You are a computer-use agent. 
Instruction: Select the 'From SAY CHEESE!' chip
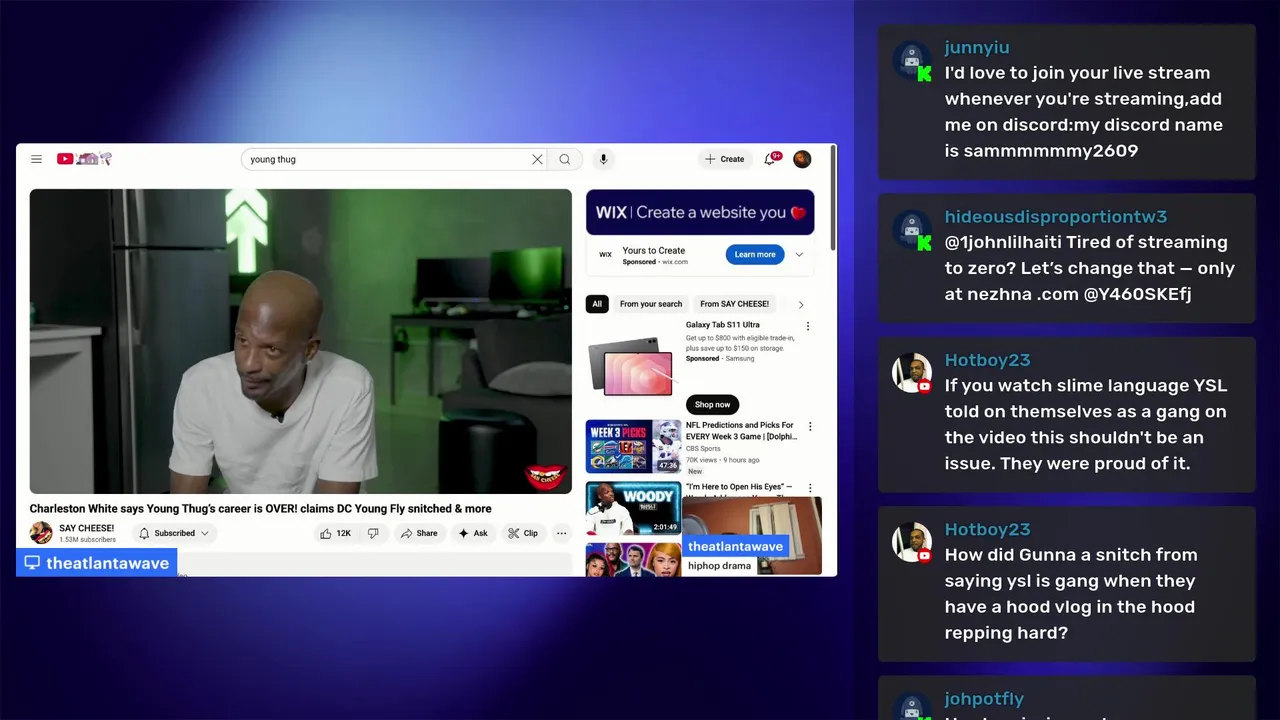coord(735,304)
